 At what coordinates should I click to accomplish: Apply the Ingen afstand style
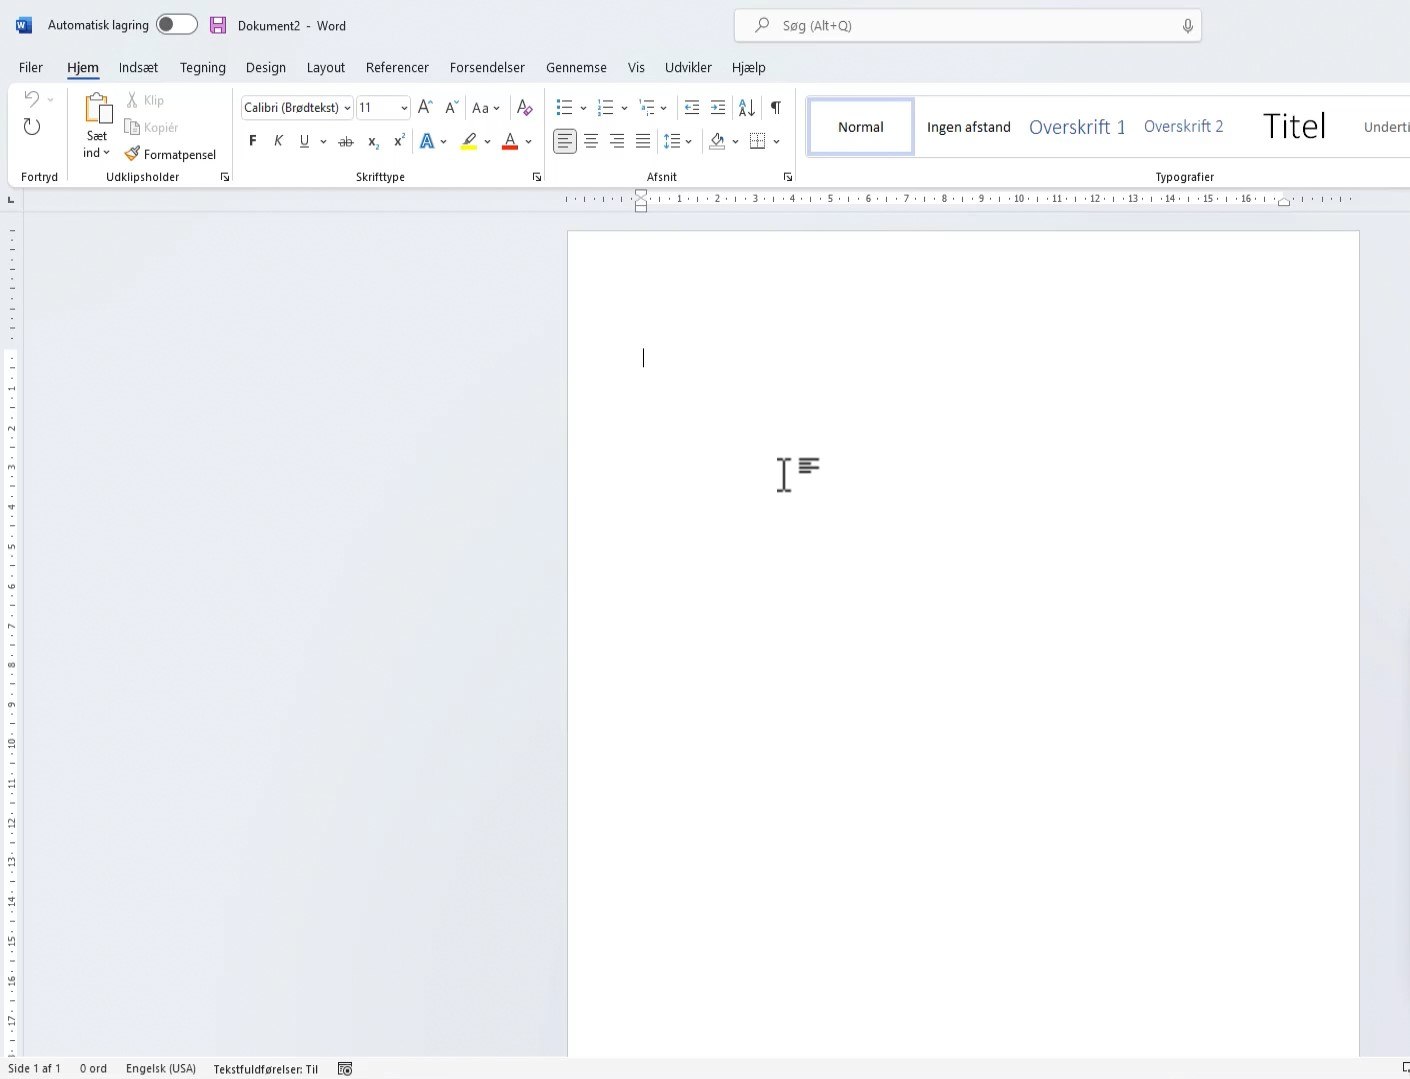(x=969, y=127)
